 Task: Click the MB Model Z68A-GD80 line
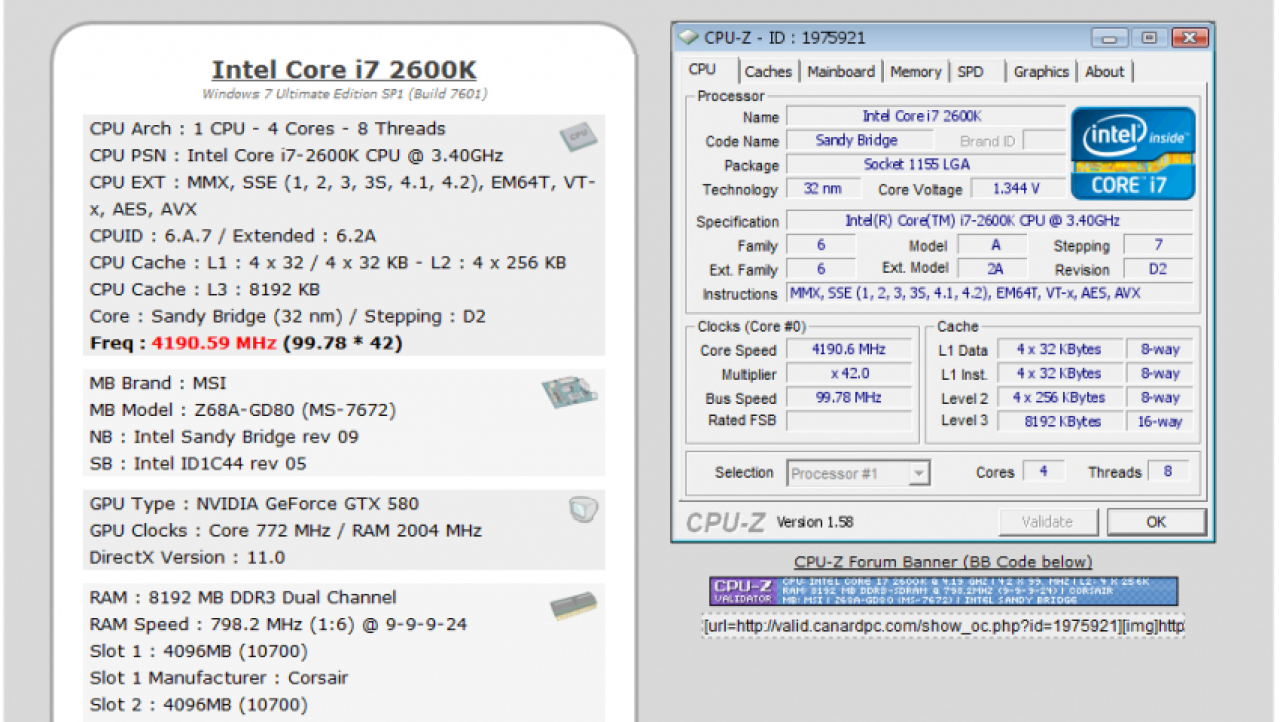pyautogui.click(x=243, y=410)
